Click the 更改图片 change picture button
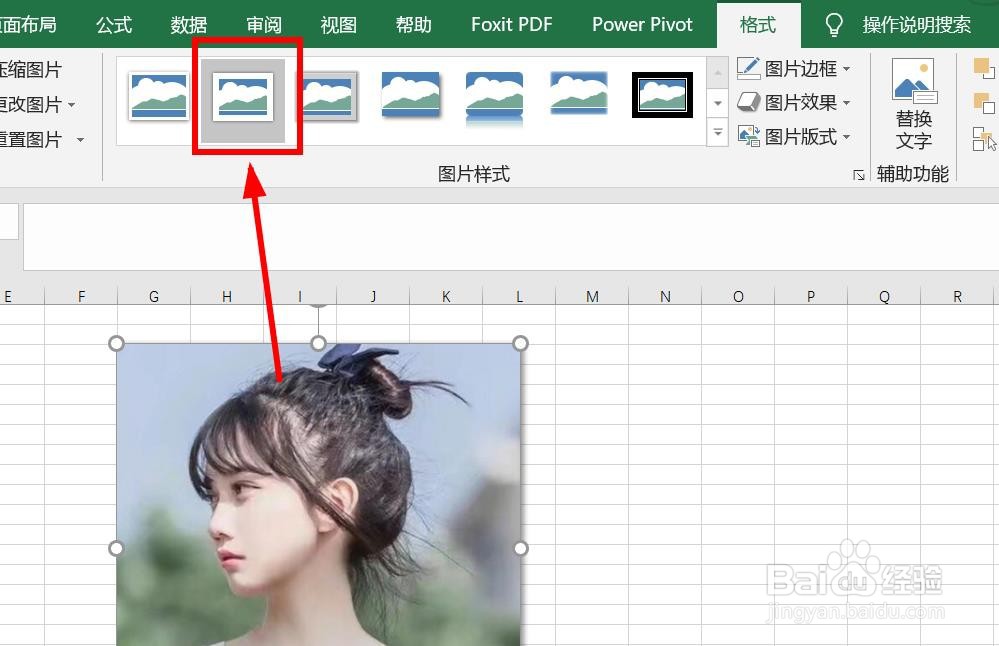The width and height of the screenshot is (999, 646). pos(31,104)
